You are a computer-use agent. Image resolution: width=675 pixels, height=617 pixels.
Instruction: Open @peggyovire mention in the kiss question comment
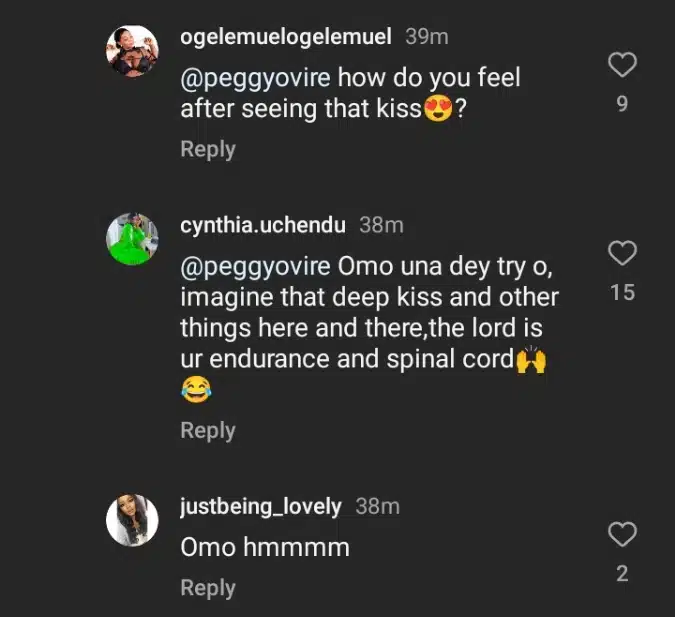(x=255, y=77)
